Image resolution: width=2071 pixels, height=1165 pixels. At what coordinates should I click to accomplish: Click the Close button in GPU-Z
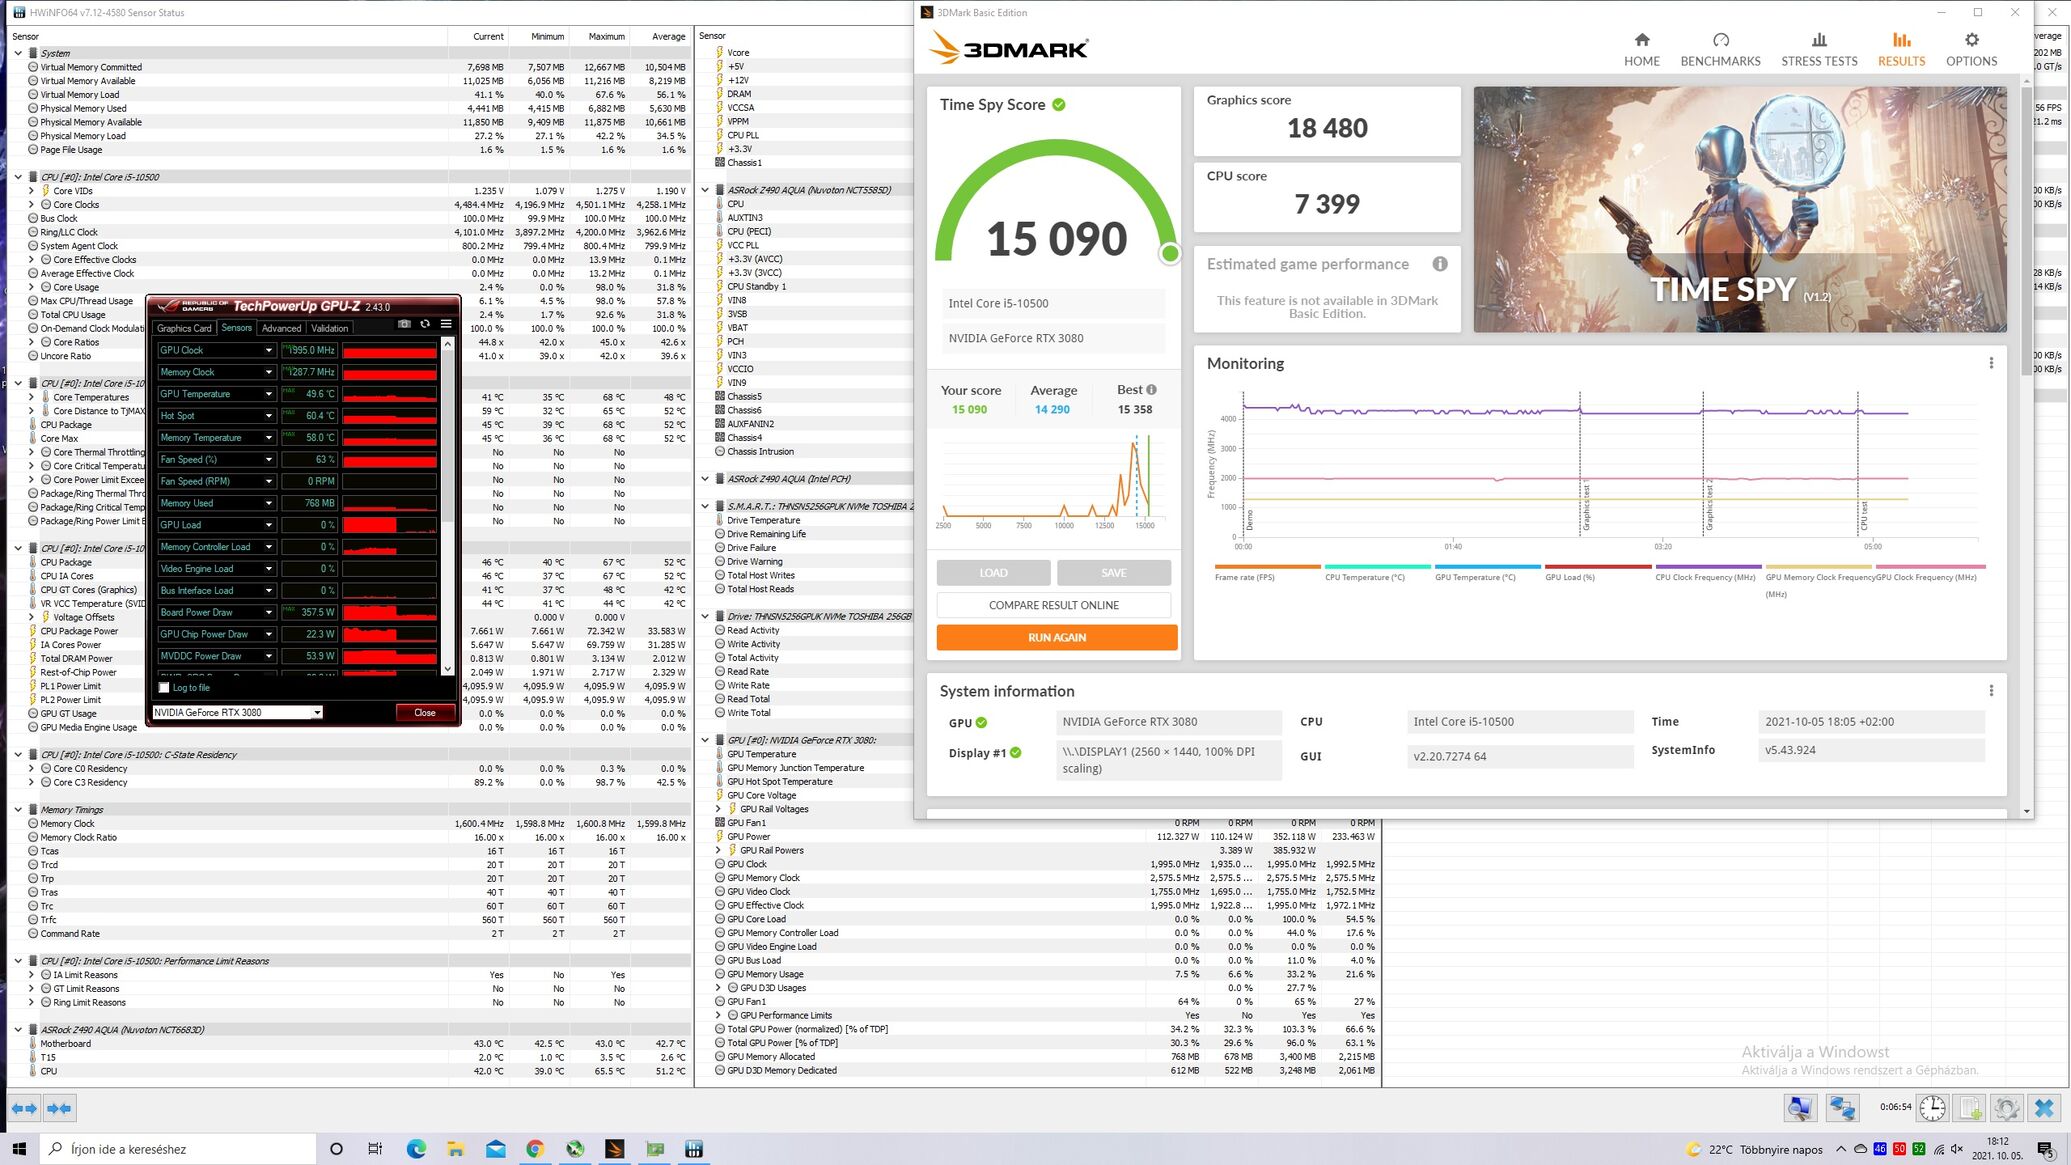pyautogui.click(x=425, y=712)
